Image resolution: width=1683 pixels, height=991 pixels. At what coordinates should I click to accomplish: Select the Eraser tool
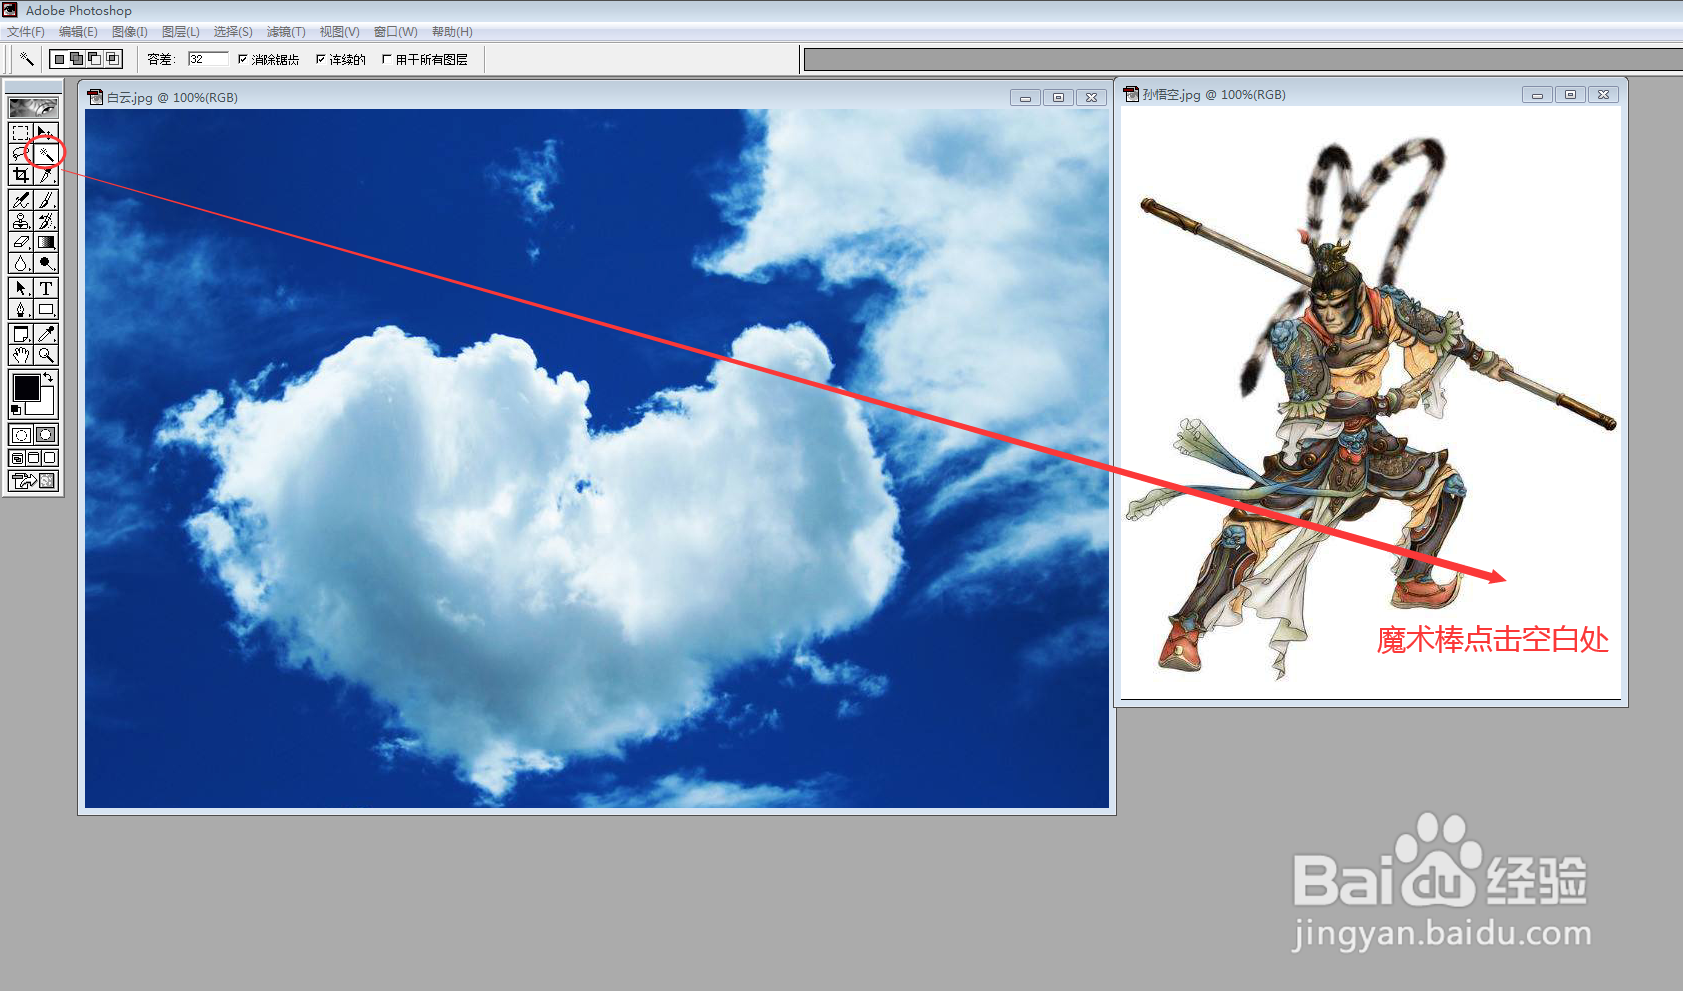[x=20, y=242]
